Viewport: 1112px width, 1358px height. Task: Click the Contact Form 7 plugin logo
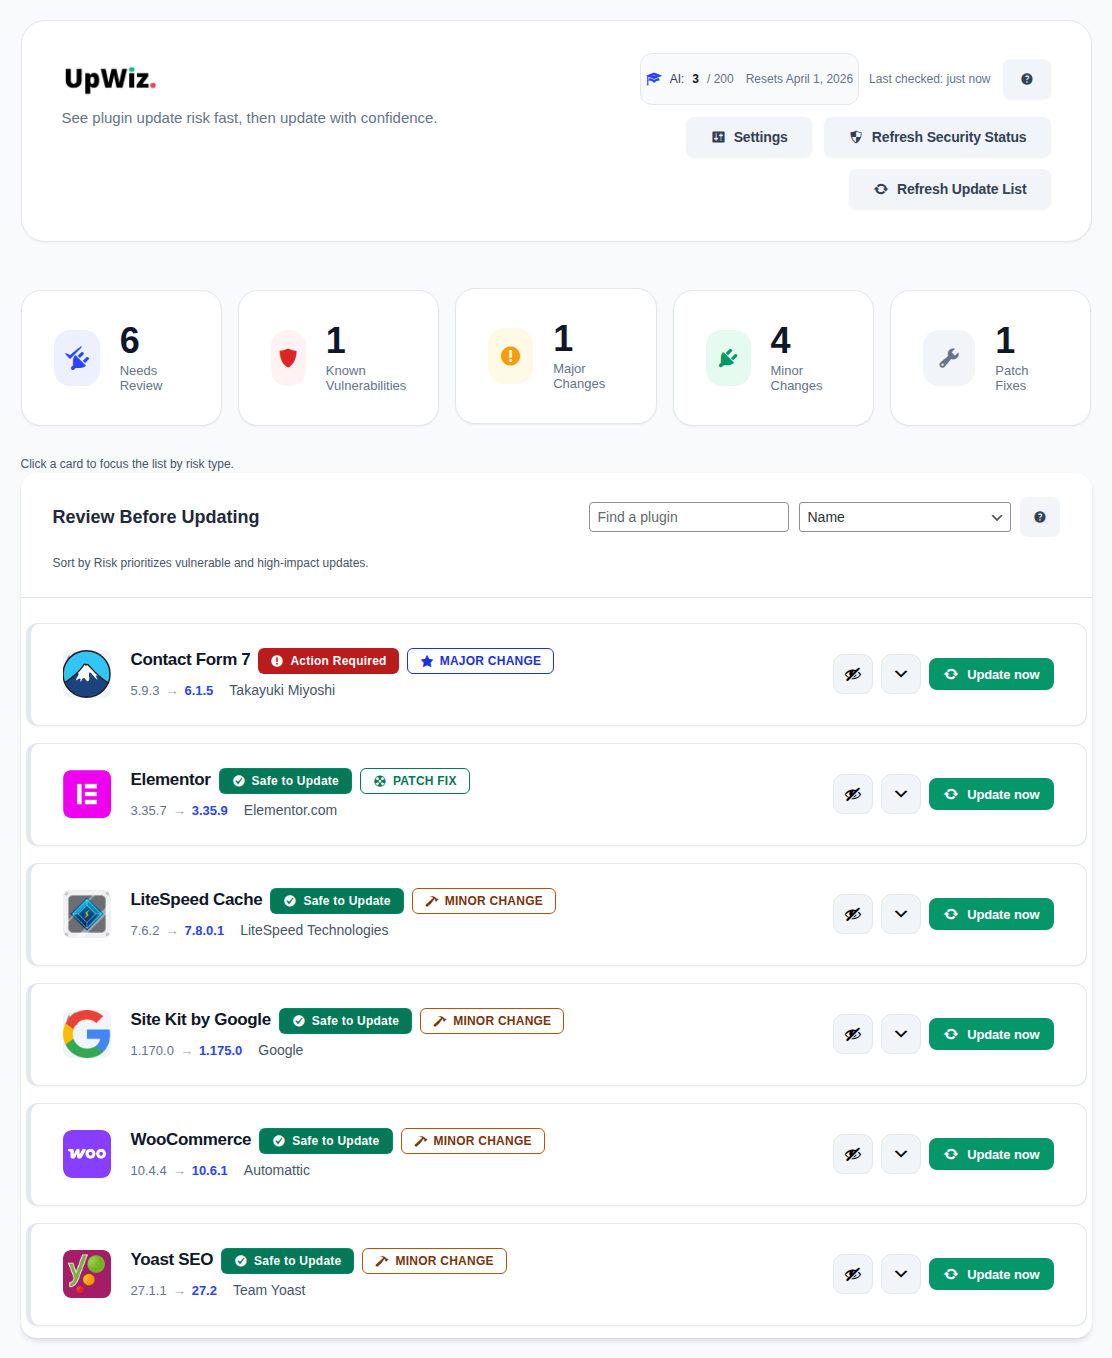click(87, 674)
